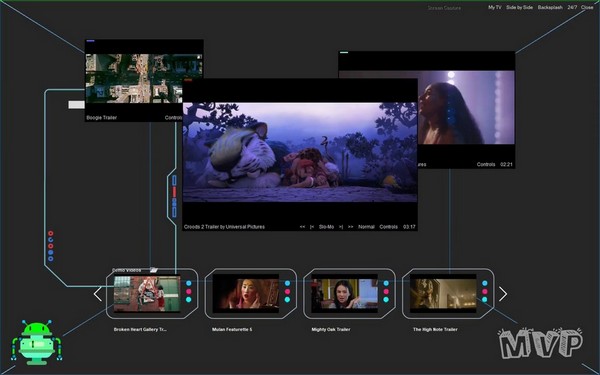This screenshot has height=375, width=600.
Task: Toggle Controls on the Croods 2 player
Action: [388, 227]
